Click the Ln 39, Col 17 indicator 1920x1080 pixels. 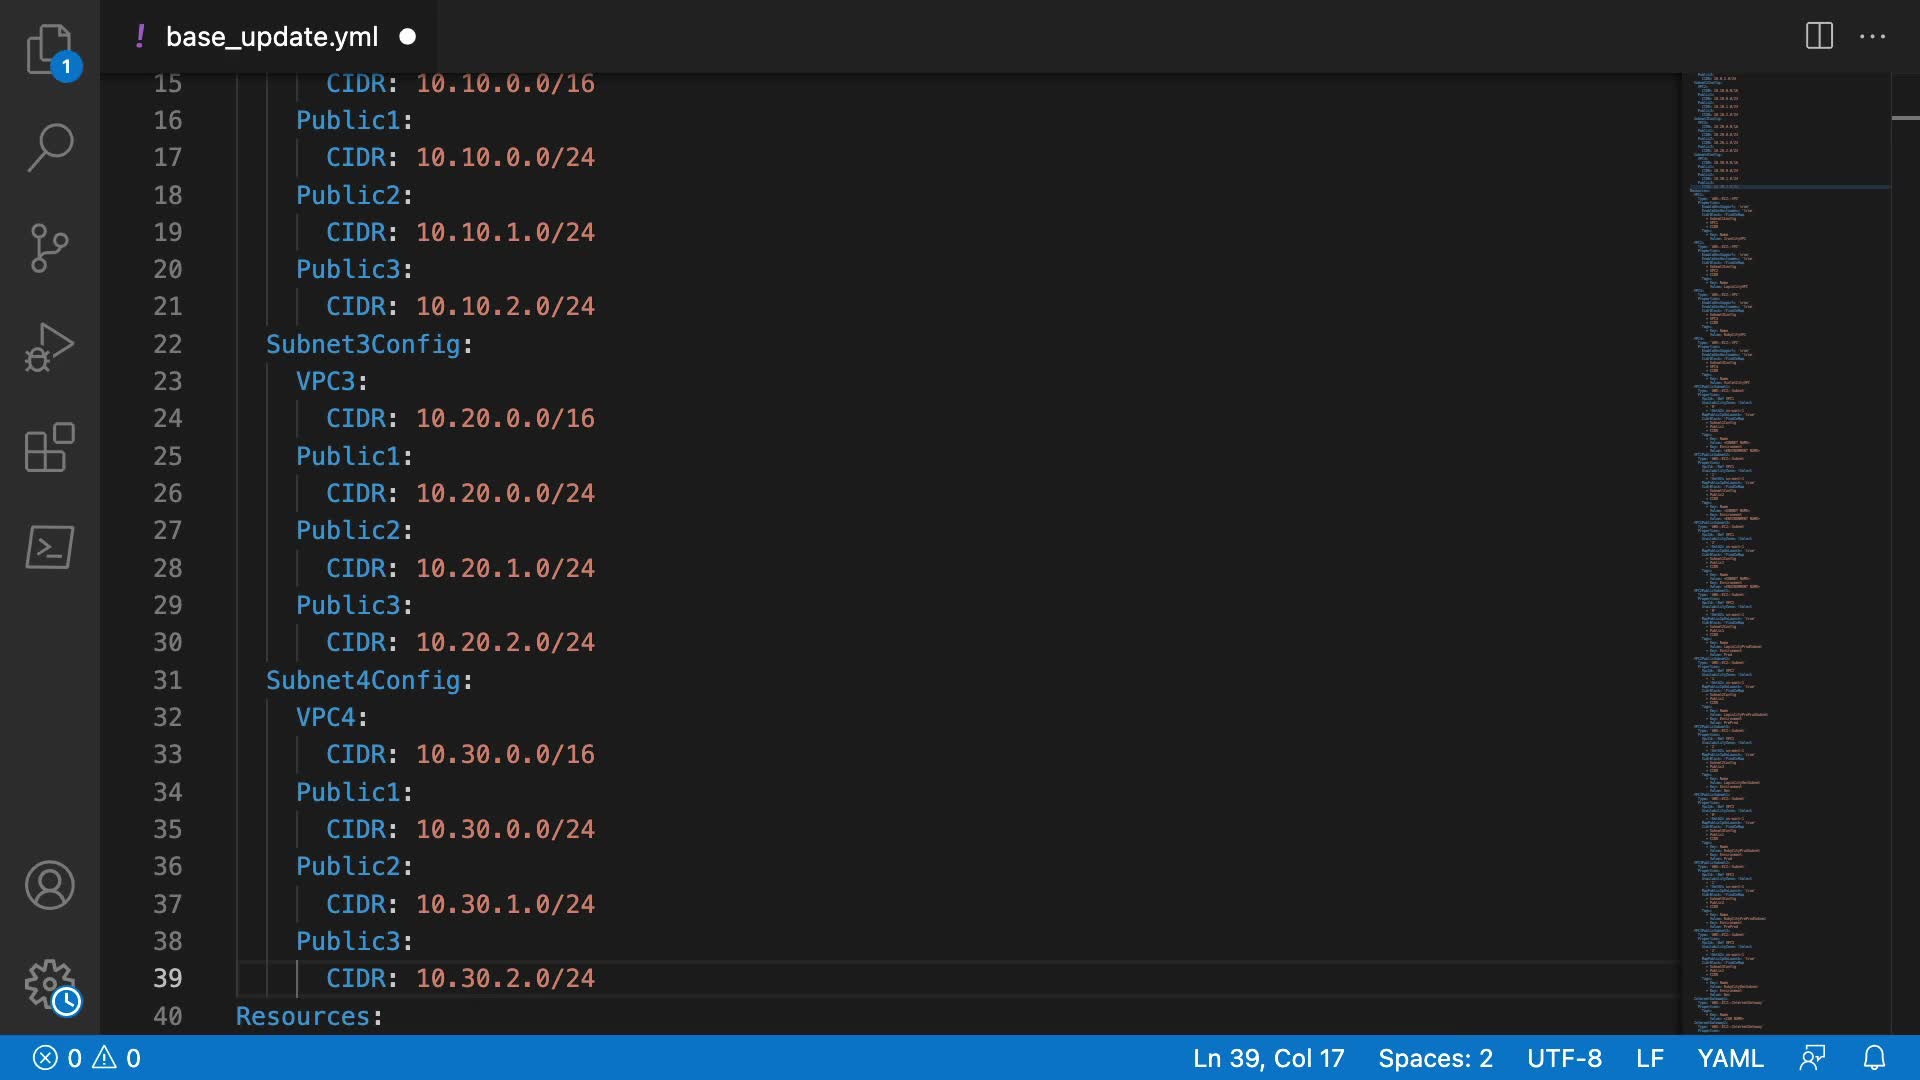(1268, 1058)
